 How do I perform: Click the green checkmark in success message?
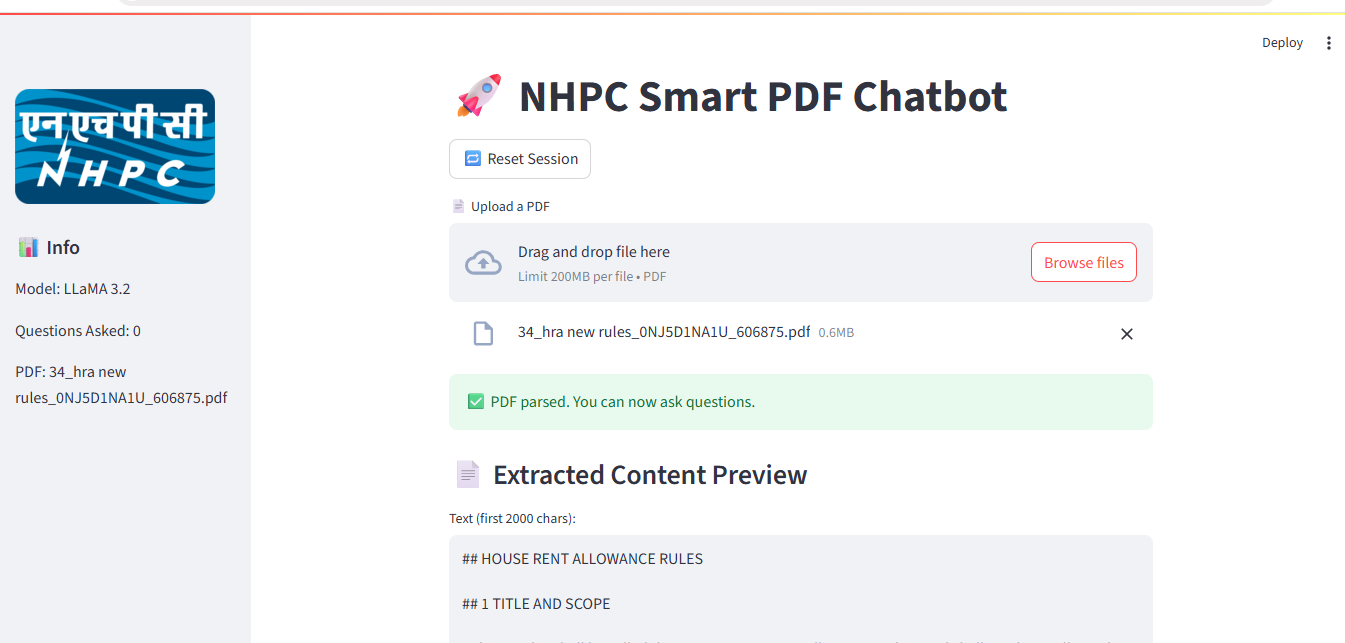pyautogui.click(x=476, y=402)
